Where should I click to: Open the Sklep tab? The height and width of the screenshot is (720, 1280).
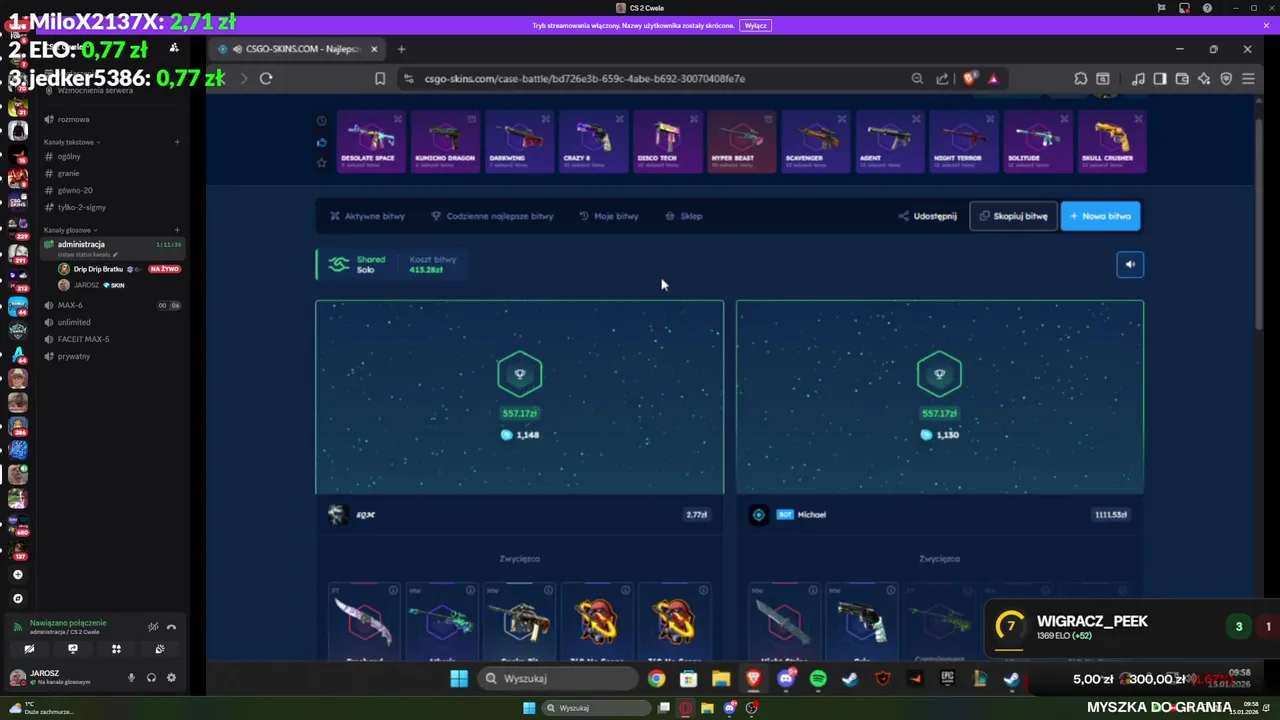click(x=684, y=216)
